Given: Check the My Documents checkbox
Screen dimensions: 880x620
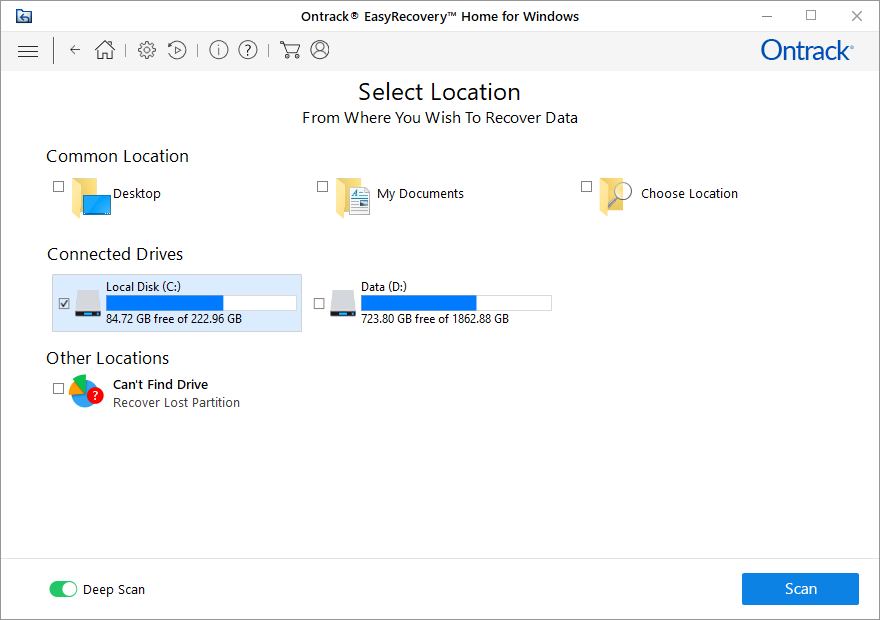Looking at the screenshot, I should 322,186.
